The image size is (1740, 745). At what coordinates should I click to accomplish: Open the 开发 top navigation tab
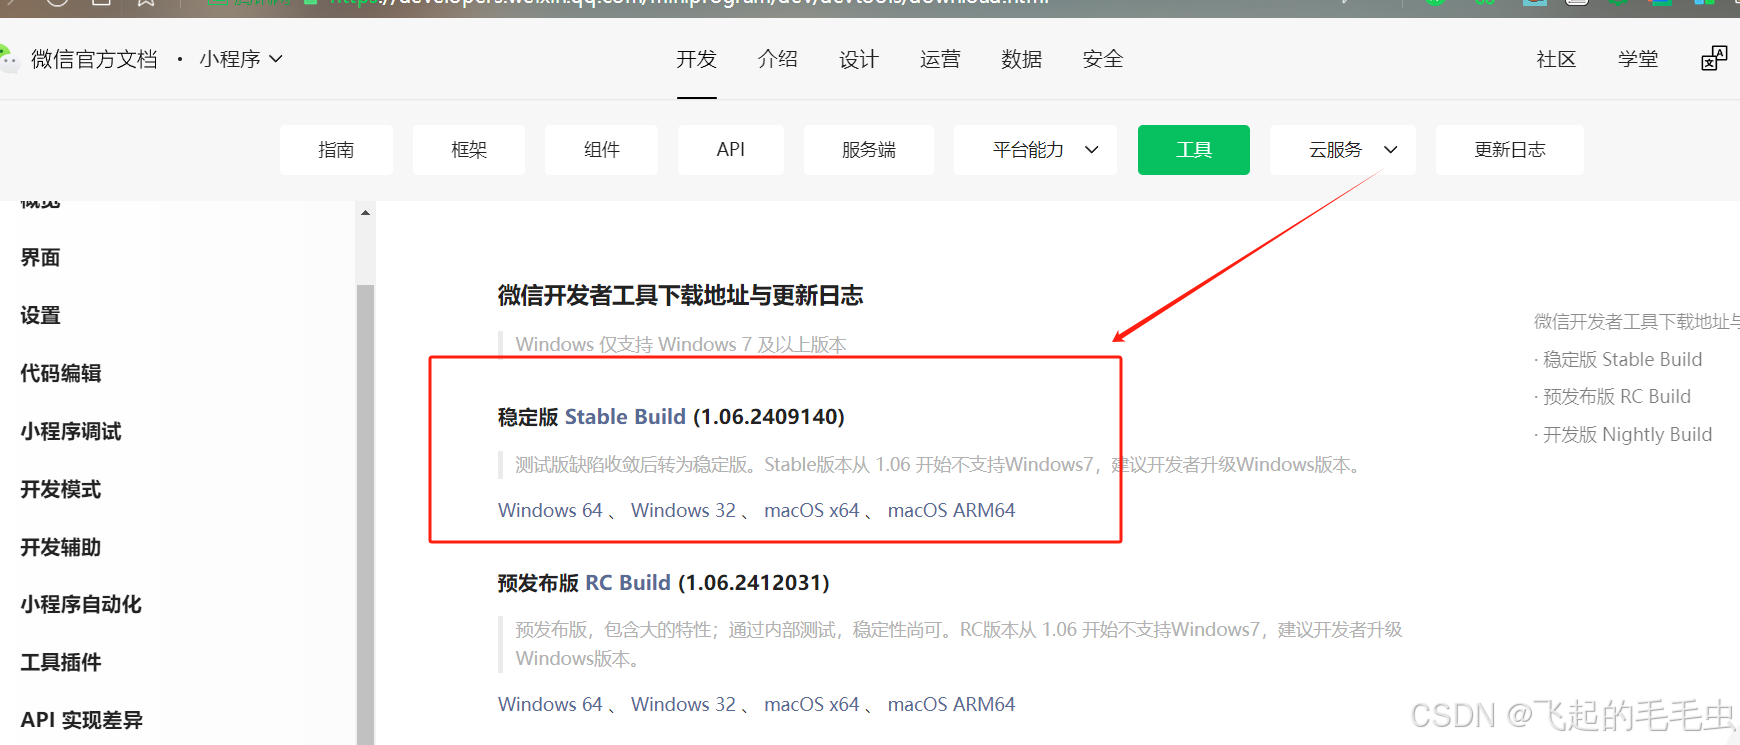(x=696, y=59)
